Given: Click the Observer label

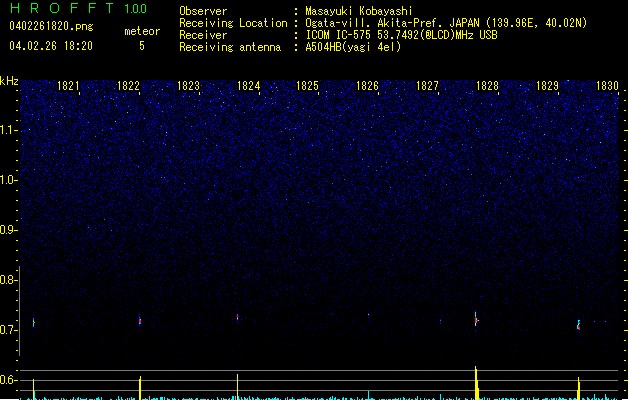Looking at the screenshot, I should [x=203, y=11].
